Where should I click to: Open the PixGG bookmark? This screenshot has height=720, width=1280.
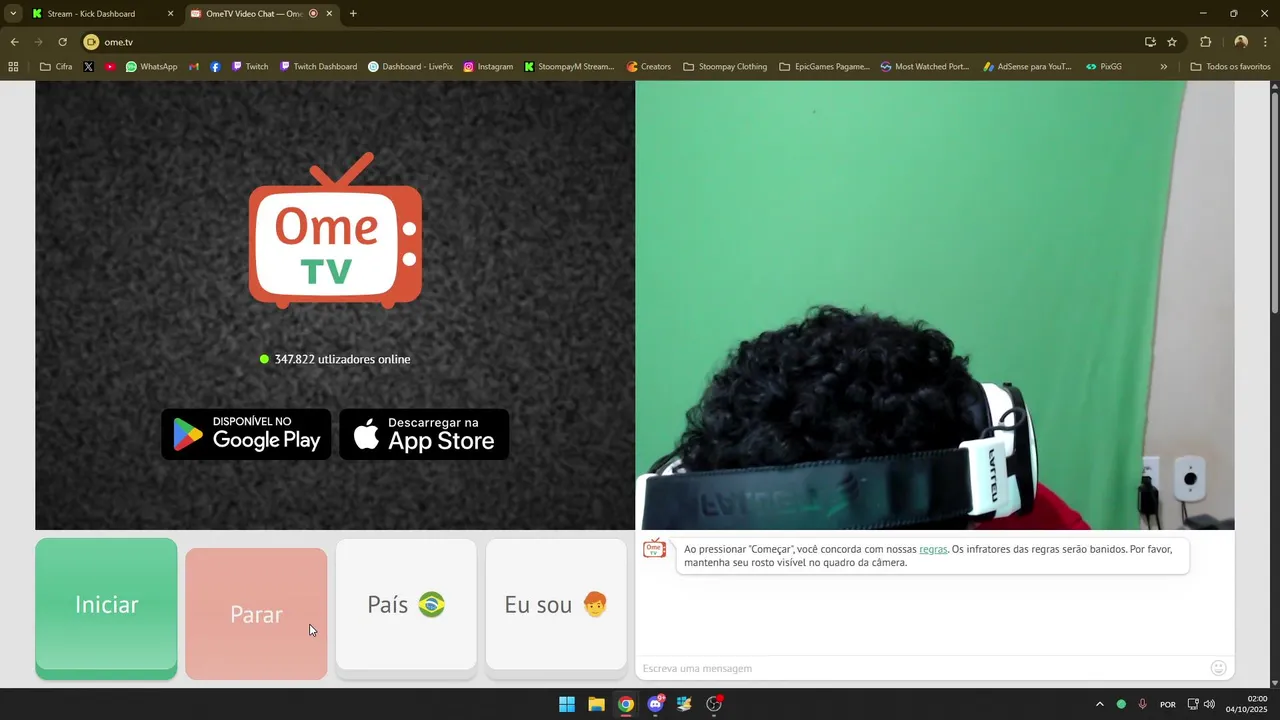tap(1104, 67)
